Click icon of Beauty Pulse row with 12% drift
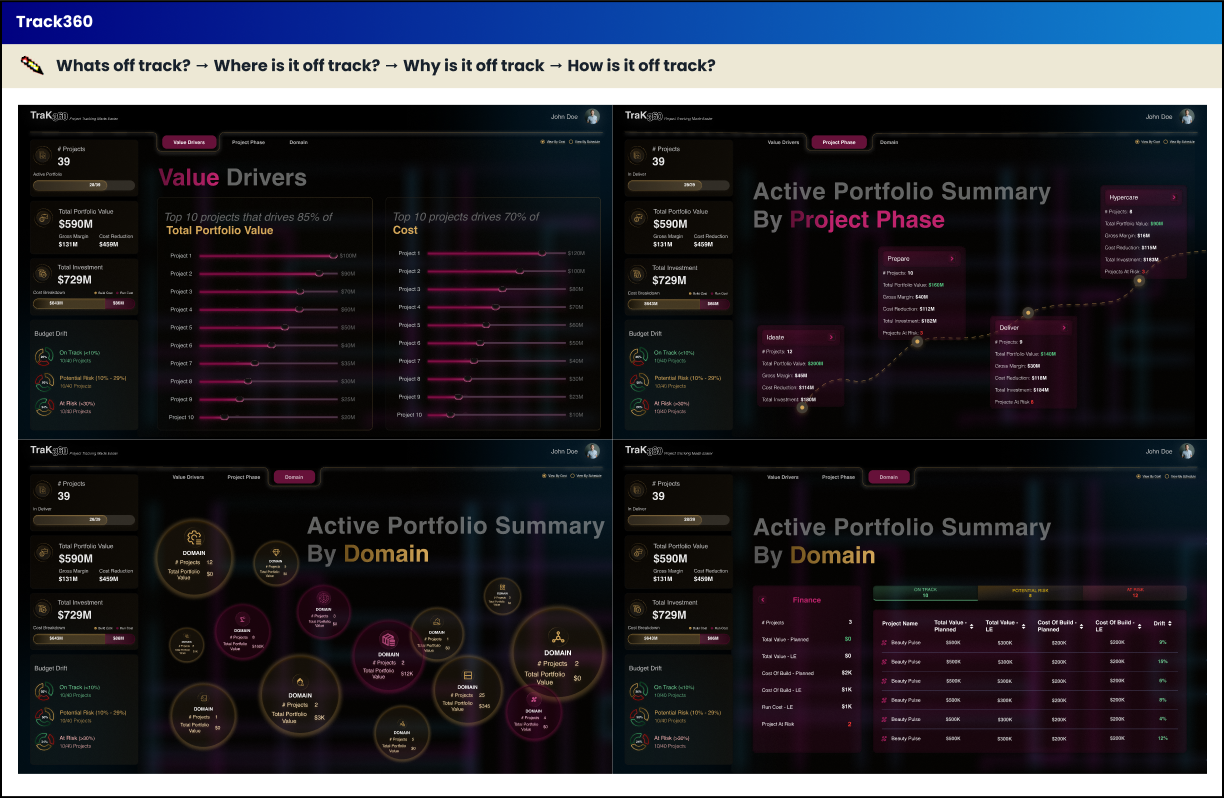This screenshot has height=798, width=1224. [x=884, y=738]
